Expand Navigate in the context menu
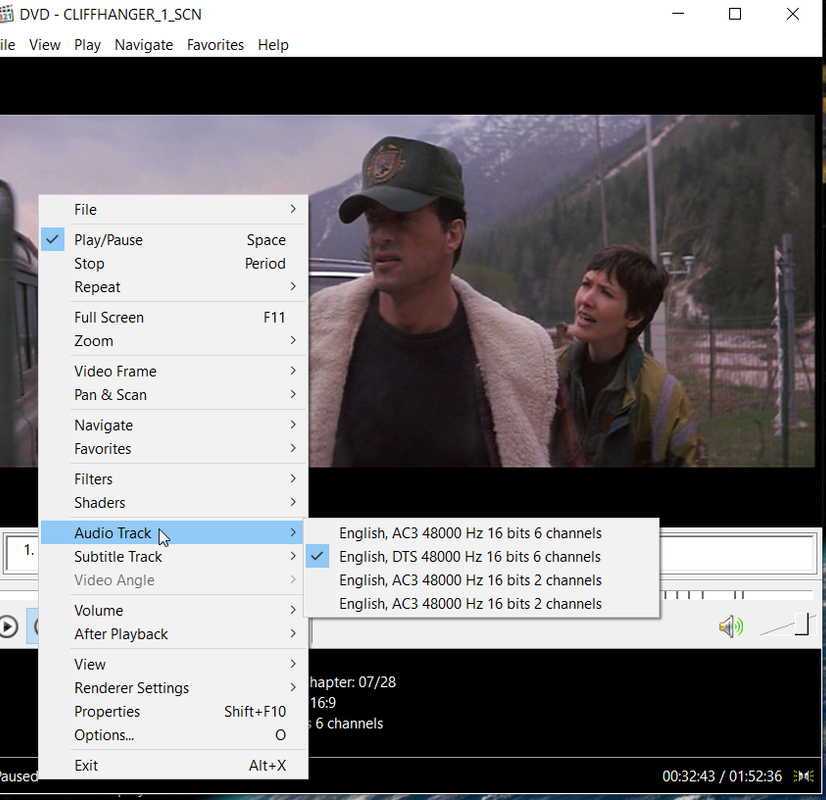The height and width of the screenshot is (800, 826). 173,425
